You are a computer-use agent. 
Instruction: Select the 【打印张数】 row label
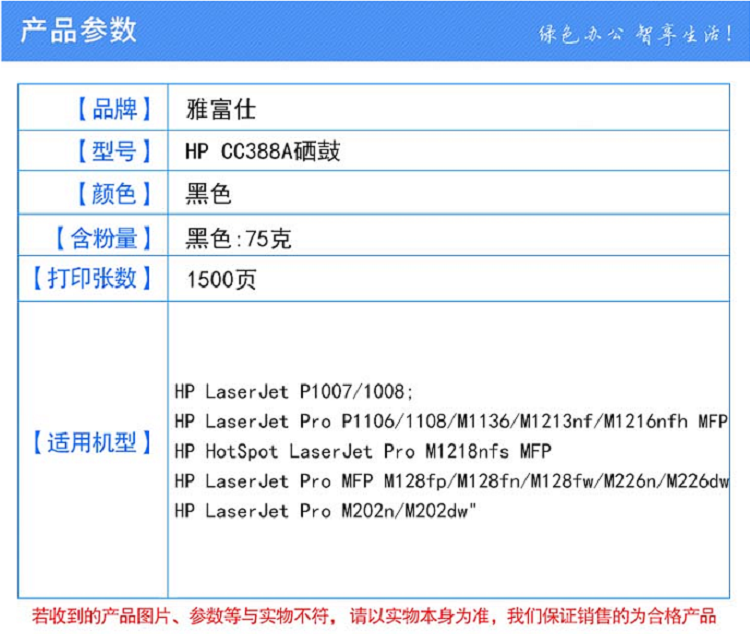93,279
